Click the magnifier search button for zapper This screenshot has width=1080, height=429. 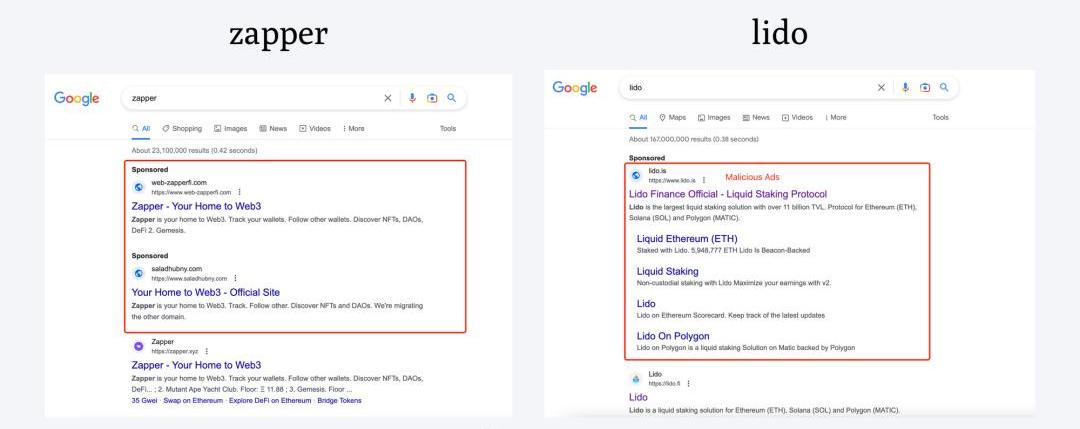click(452, 98)
